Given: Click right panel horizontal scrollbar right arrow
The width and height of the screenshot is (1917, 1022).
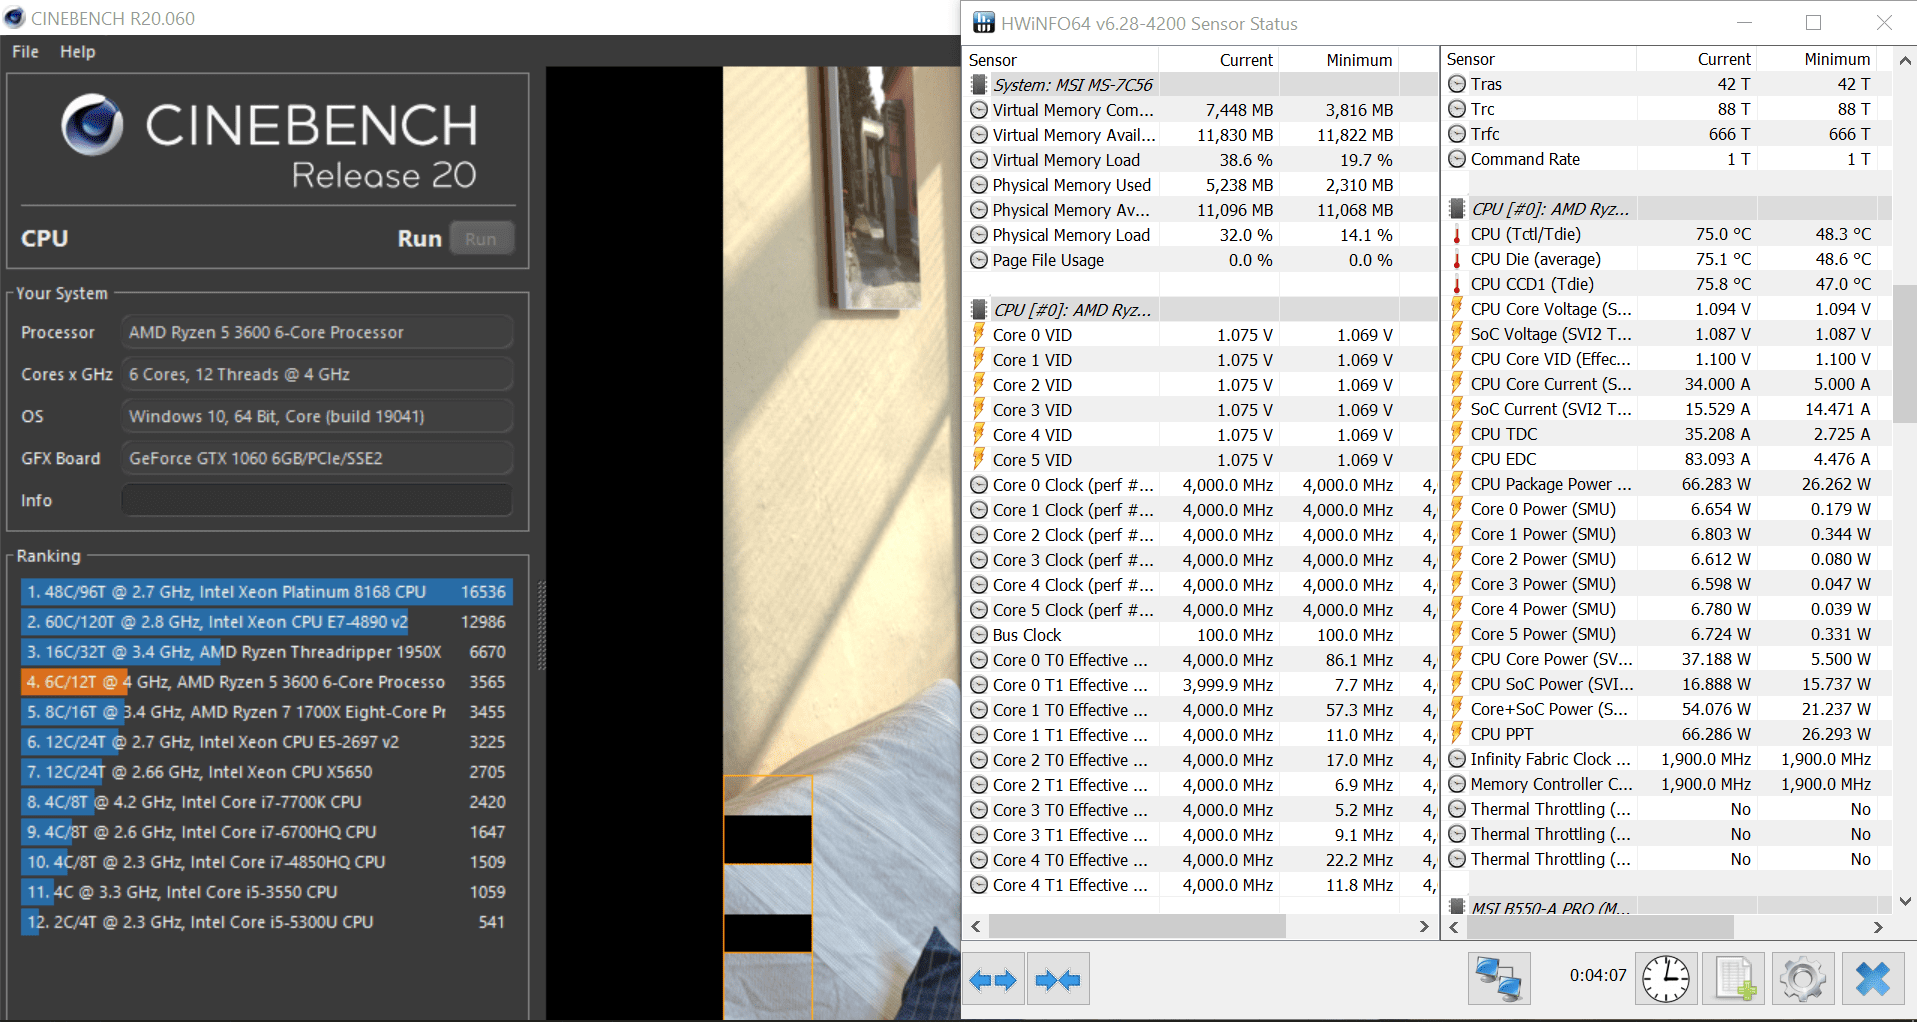Looking at the screenshot, I should [1878, 927].
